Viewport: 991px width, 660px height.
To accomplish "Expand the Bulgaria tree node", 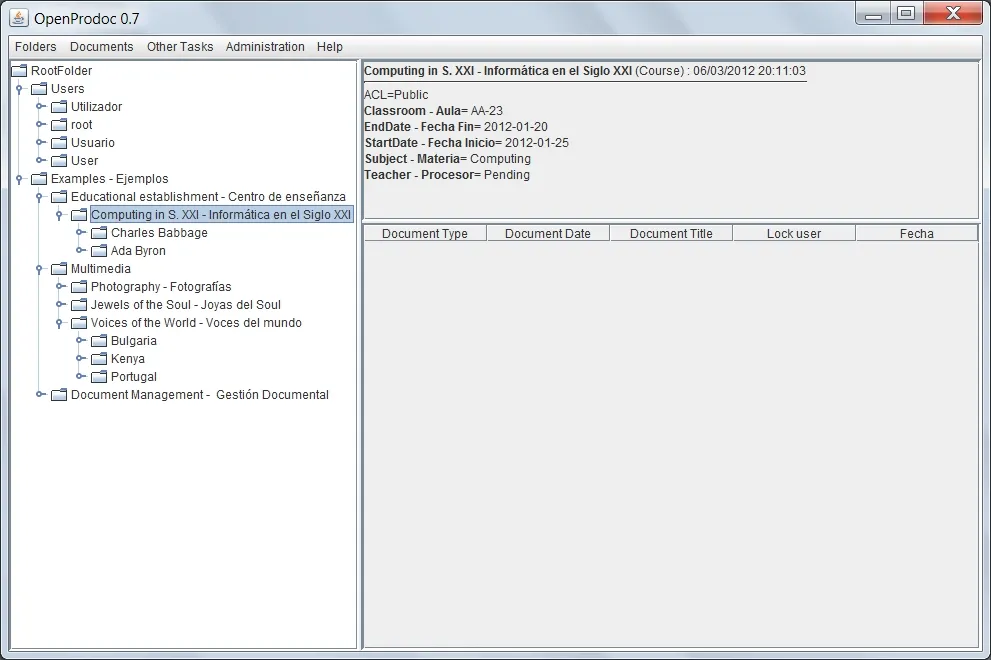I will [78, 340].
